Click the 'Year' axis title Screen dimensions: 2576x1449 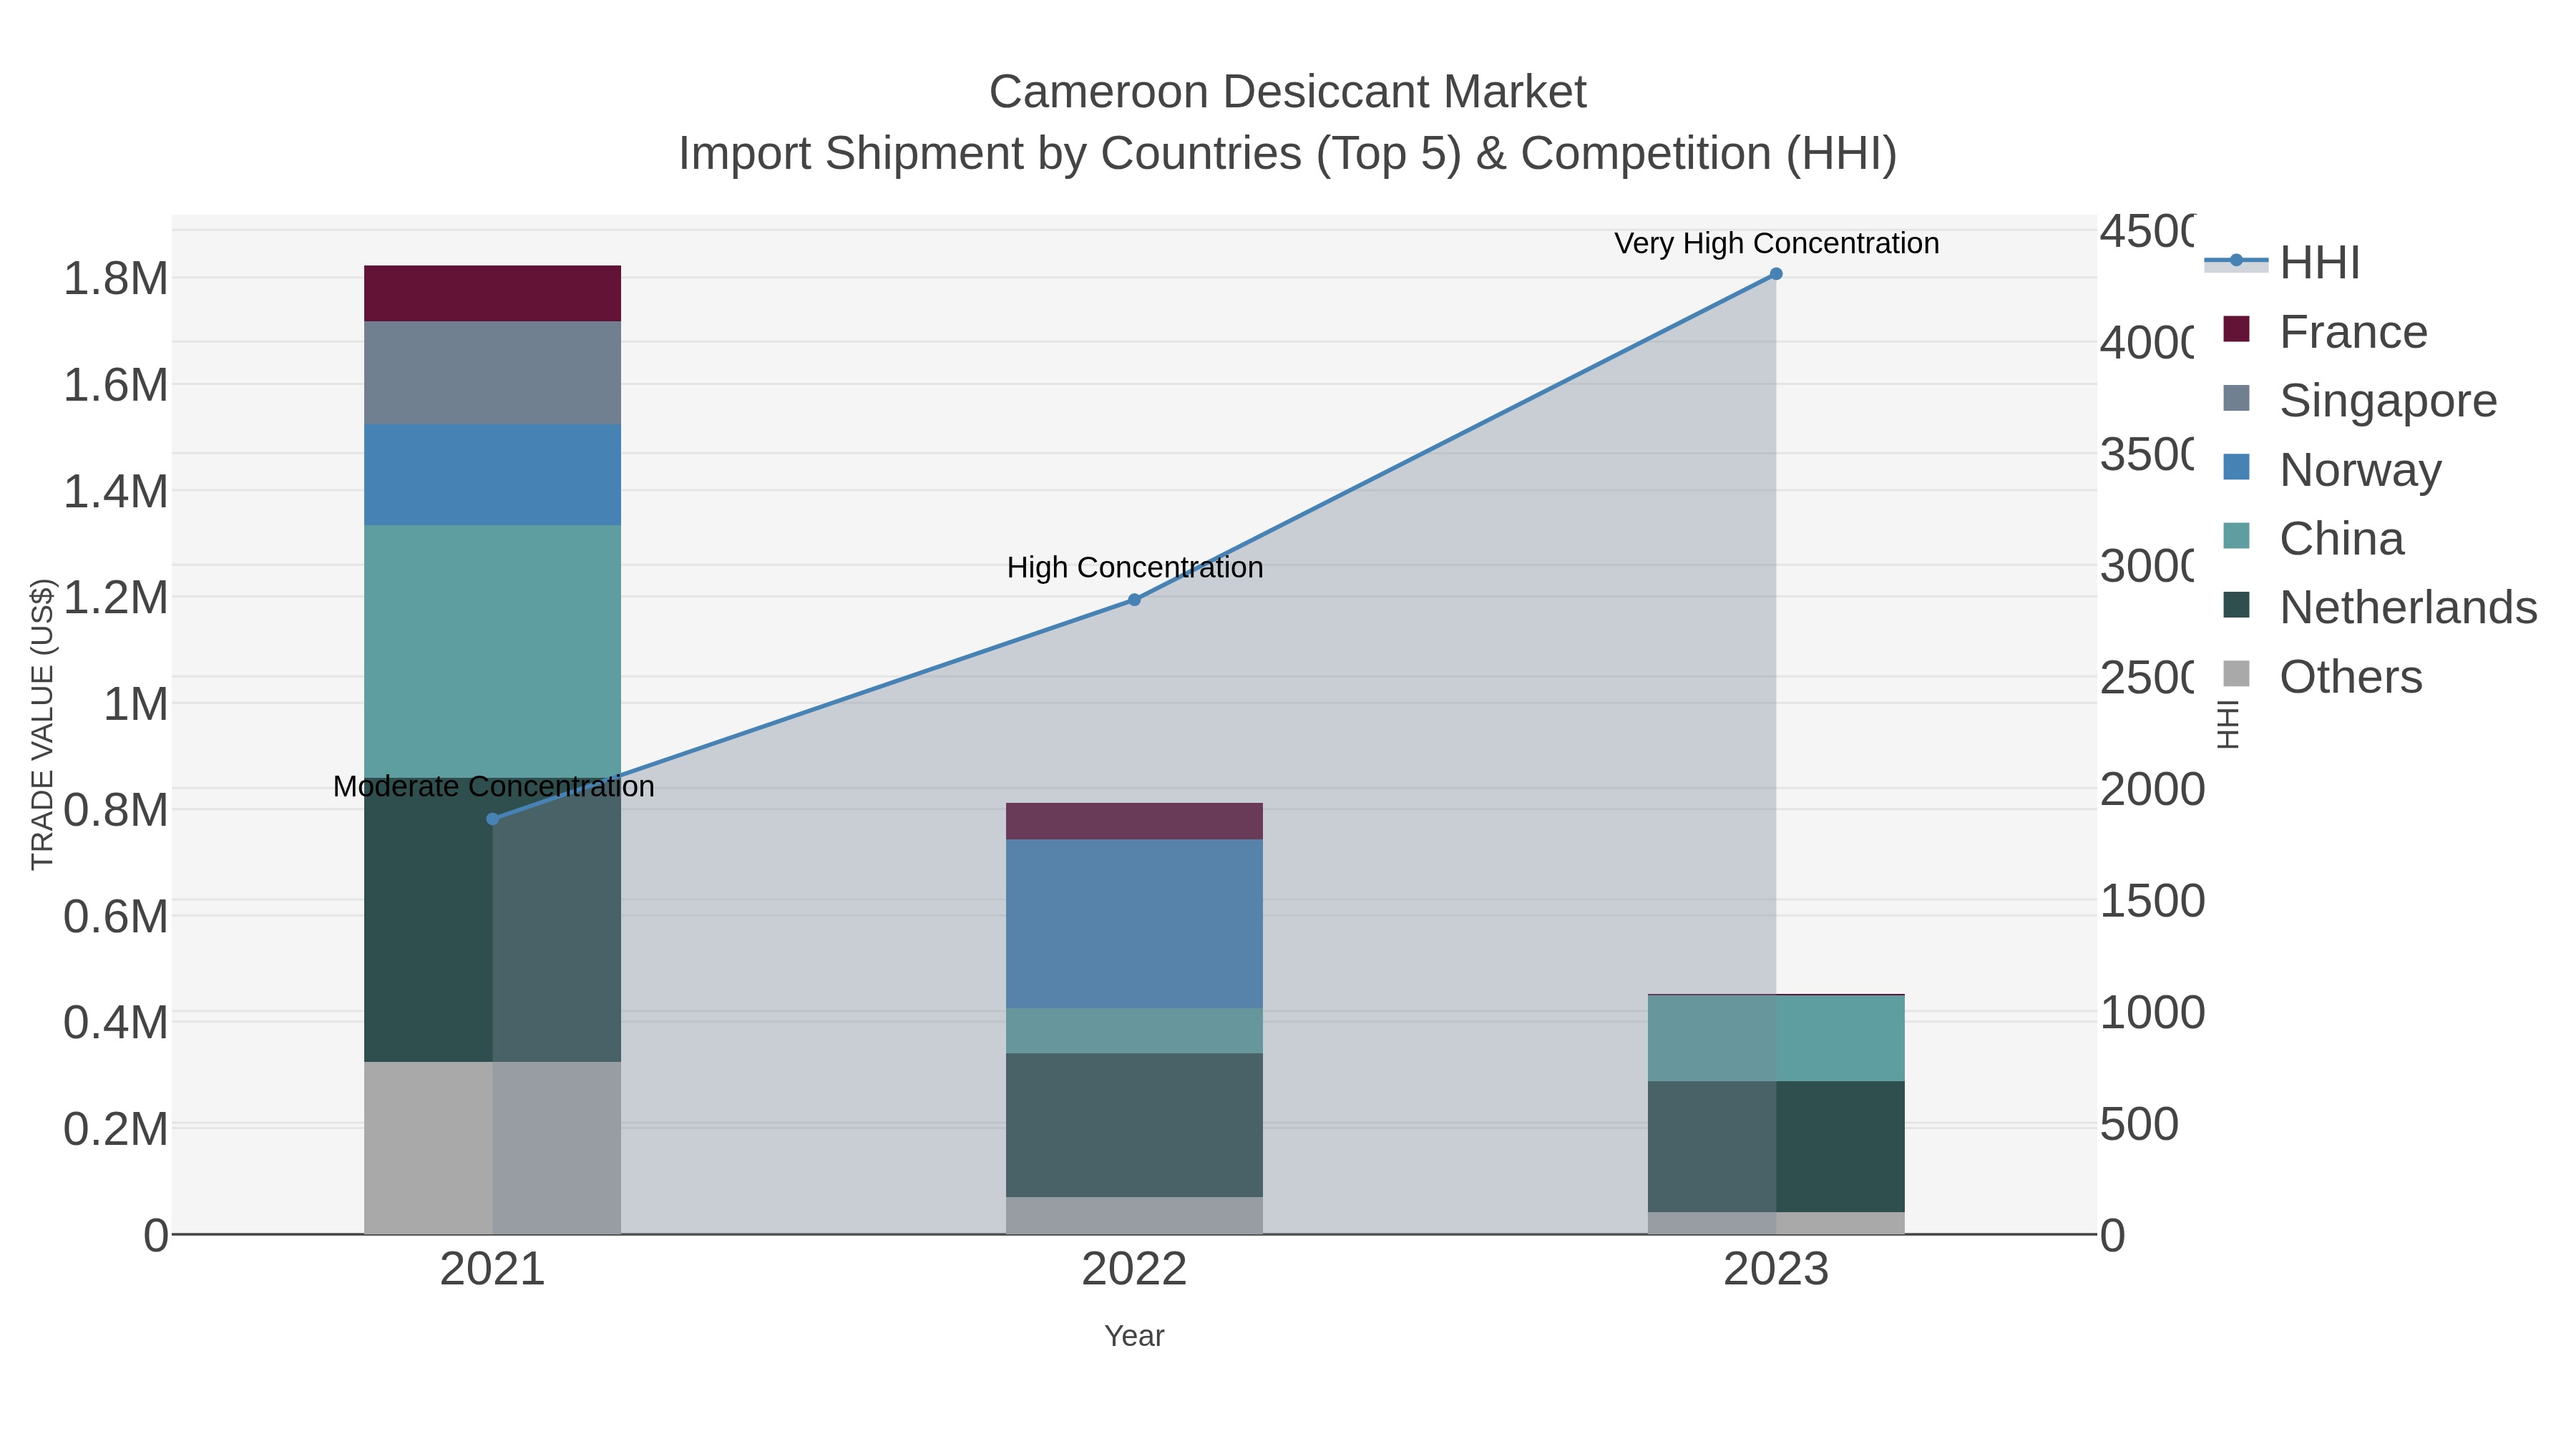(x=1134, y=1336)
